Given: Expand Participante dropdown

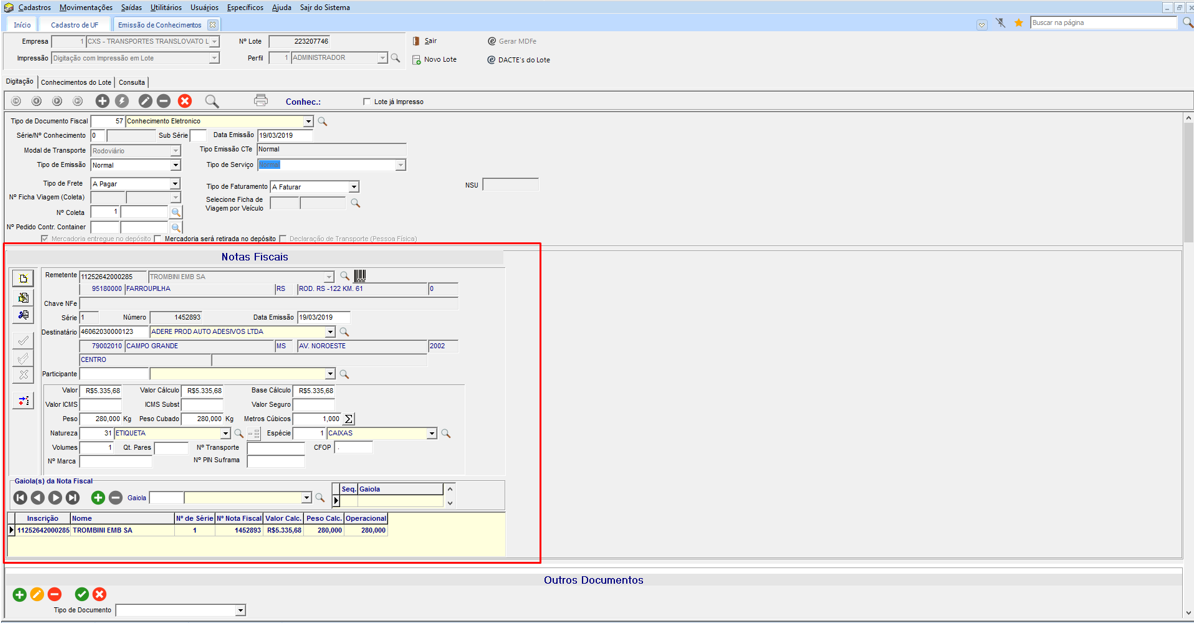Looking at the screenshot, I should point(330,374).
